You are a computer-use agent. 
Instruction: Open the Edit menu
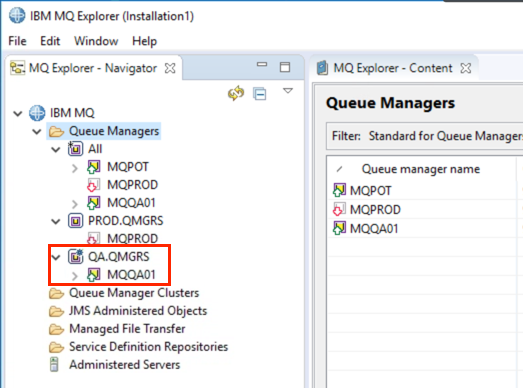(x=50, y=41)
